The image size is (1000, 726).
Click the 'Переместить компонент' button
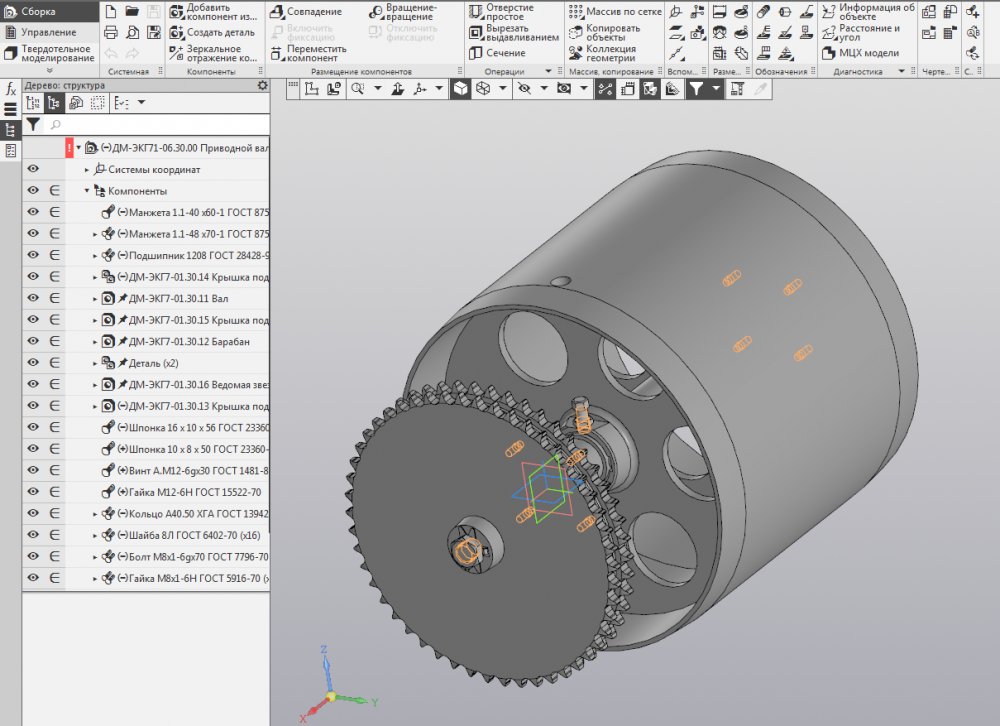[310, 53]
